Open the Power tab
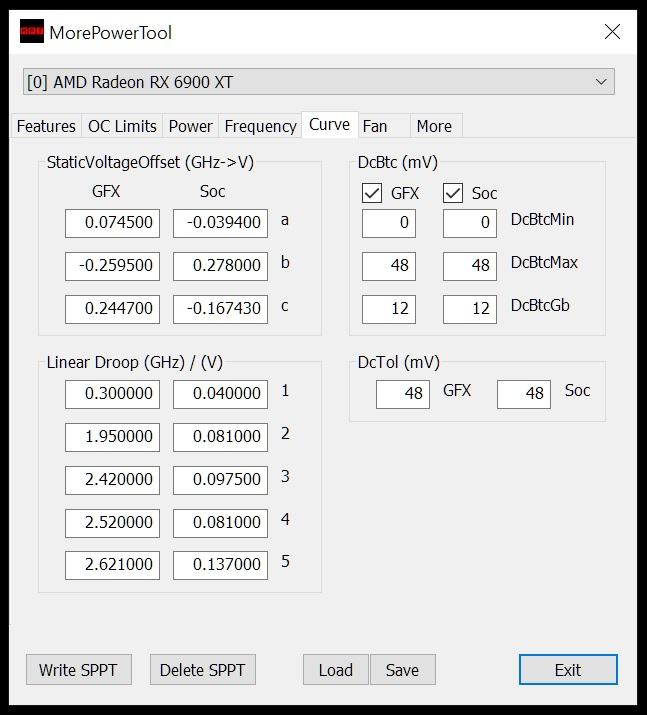Viewport: 647px width, 715px height. (191, 126)
